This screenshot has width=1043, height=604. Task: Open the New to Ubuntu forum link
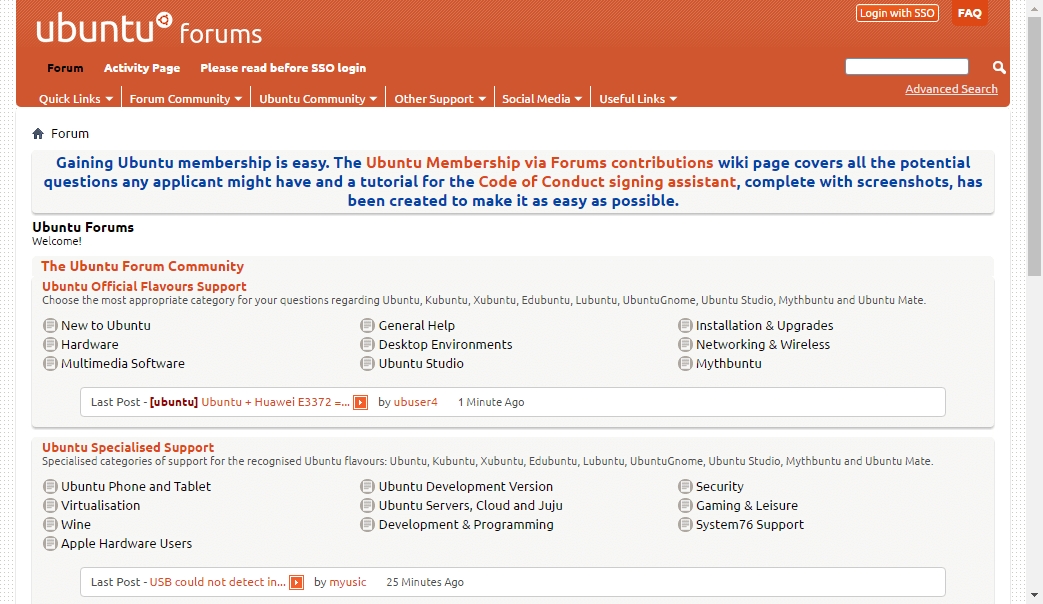click(106, 325)
